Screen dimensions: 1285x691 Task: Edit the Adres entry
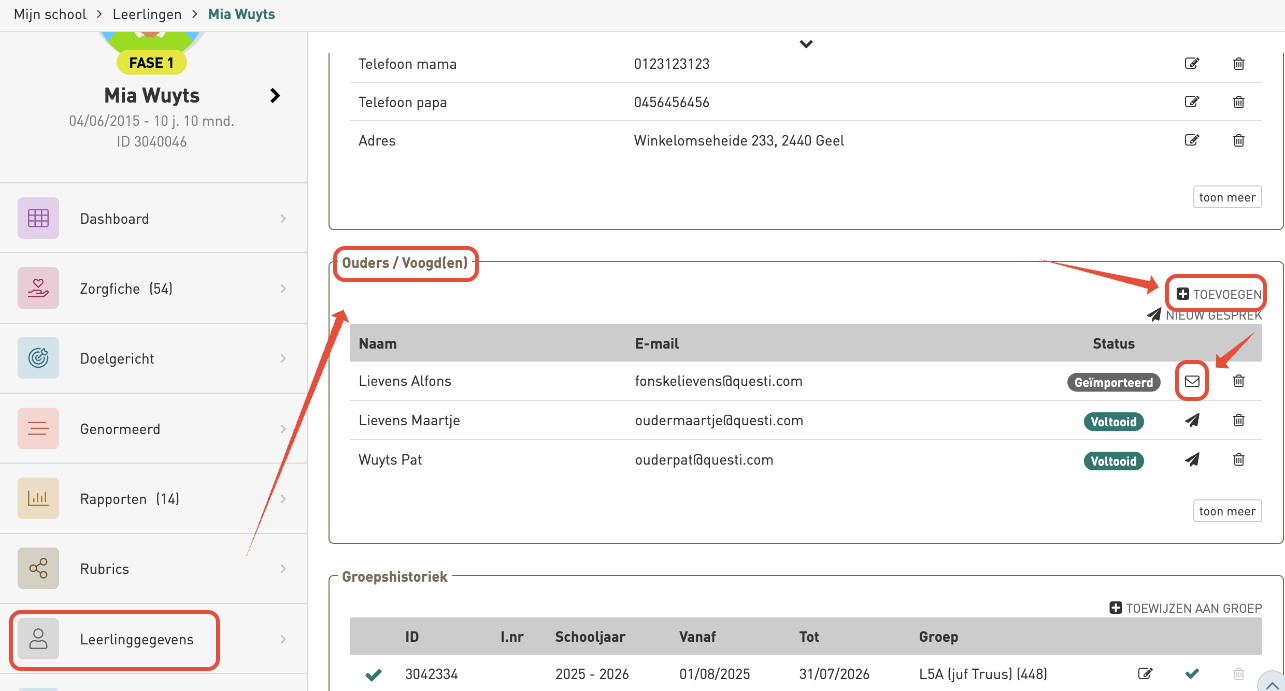click(1192, 141)
